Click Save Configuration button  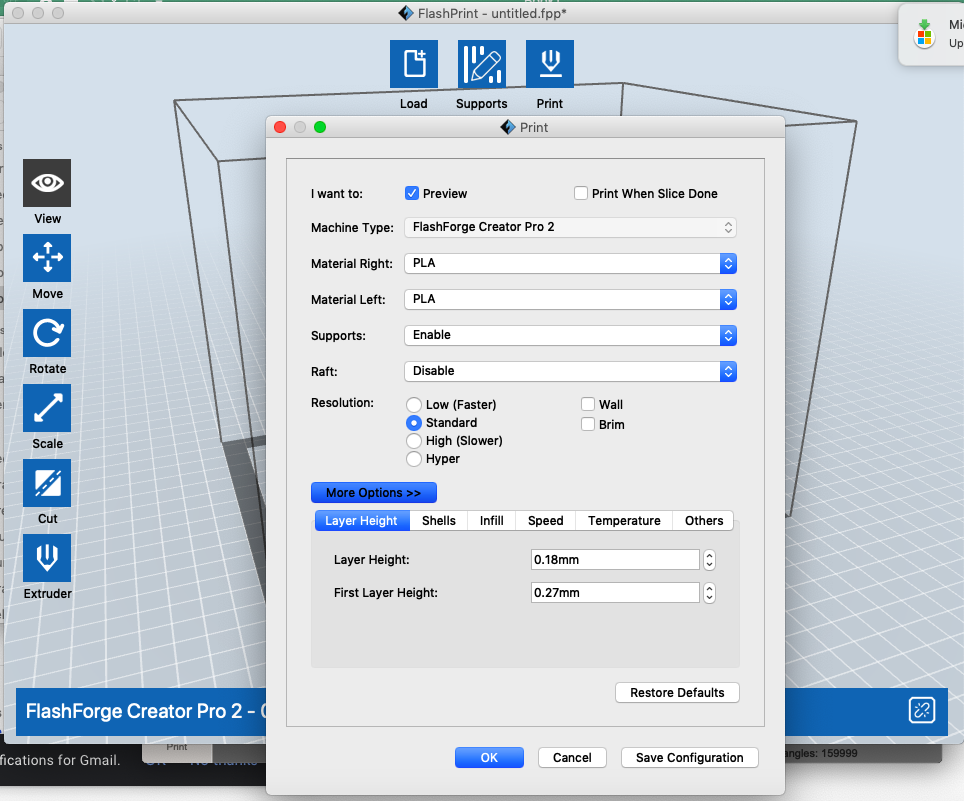click(x=689, y=757)
